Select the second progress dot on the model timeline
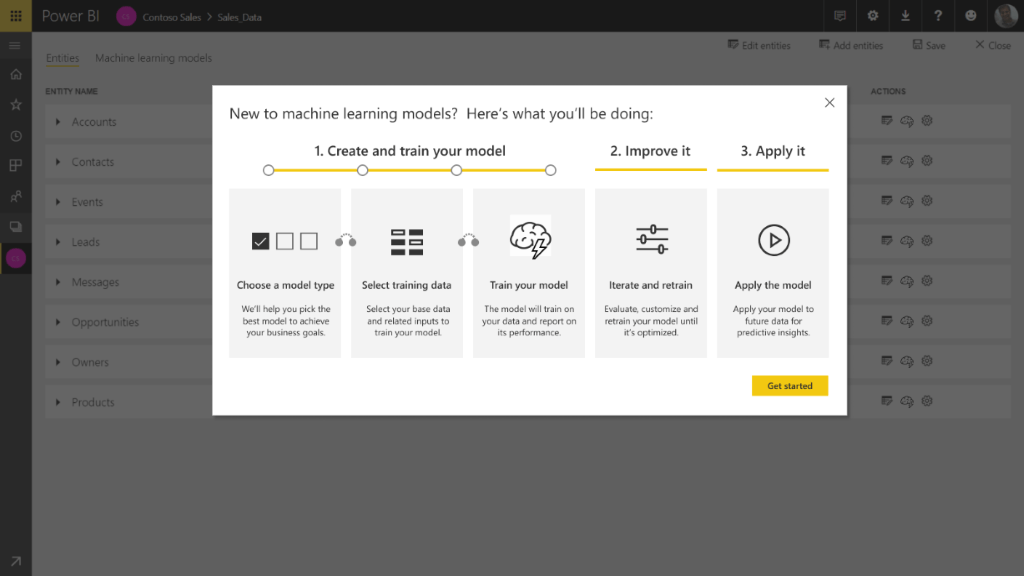The width and height of the screenshot is (1024, 576). coord(362,170)
